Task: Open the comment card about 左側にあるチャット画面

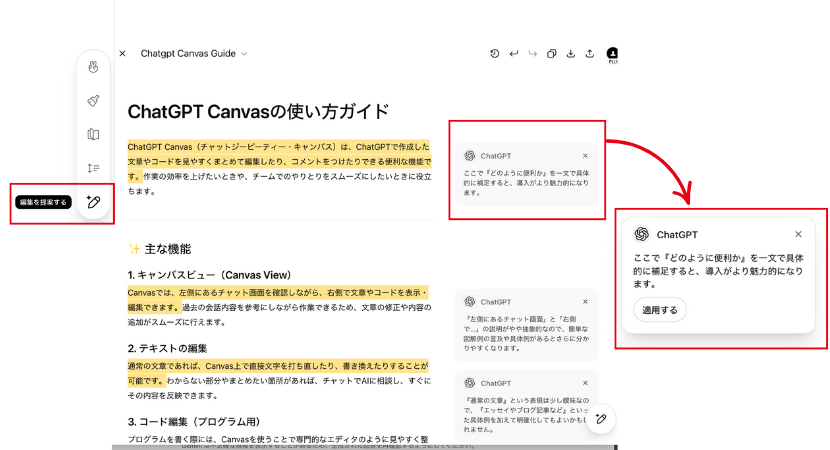Action: [x=526, y=325]
